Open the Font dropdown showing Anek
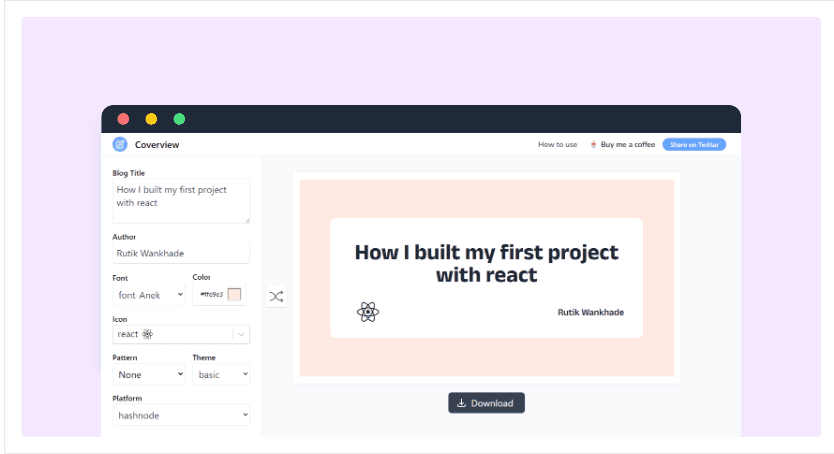The width and height of the screenshot is (834, 454). pyautogui.click(x=150, y=295)
